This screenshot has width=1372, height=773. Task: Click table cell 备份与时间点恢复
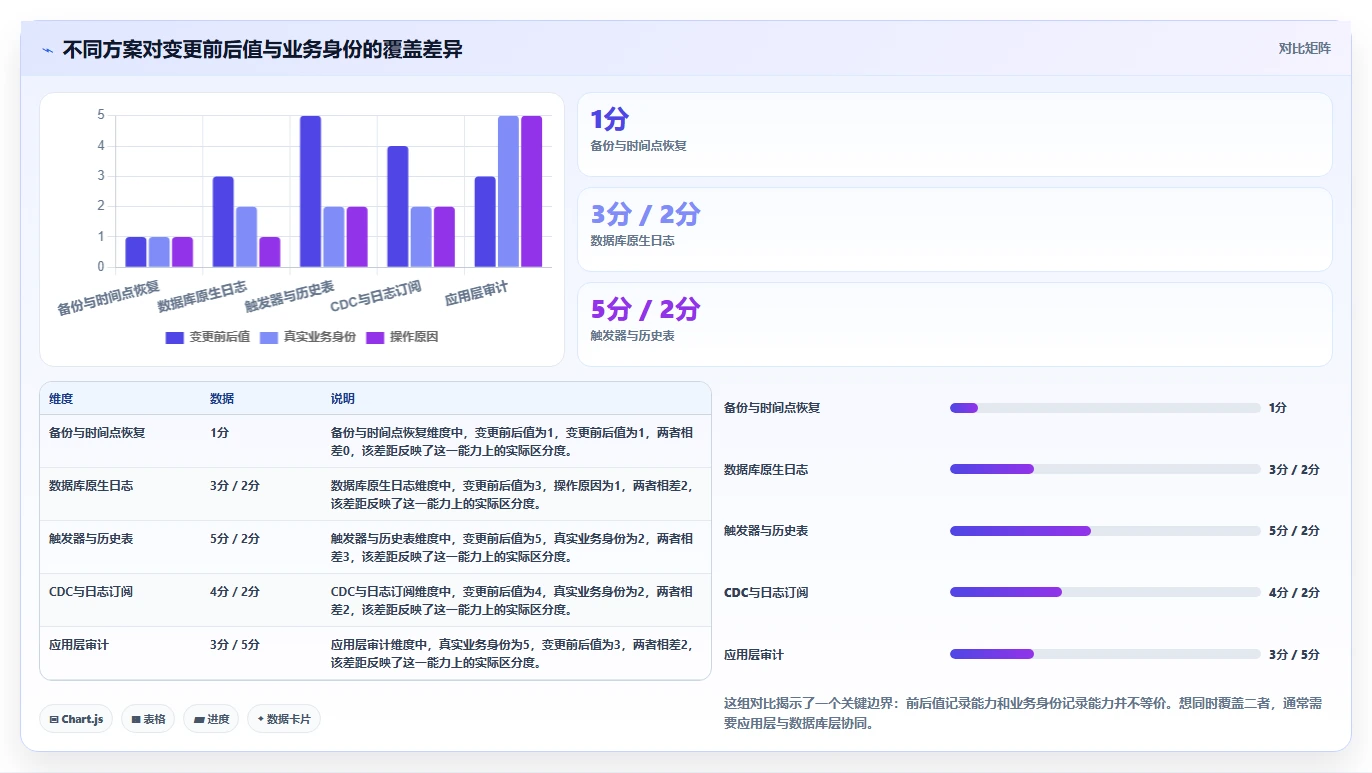tap(97, 433)
